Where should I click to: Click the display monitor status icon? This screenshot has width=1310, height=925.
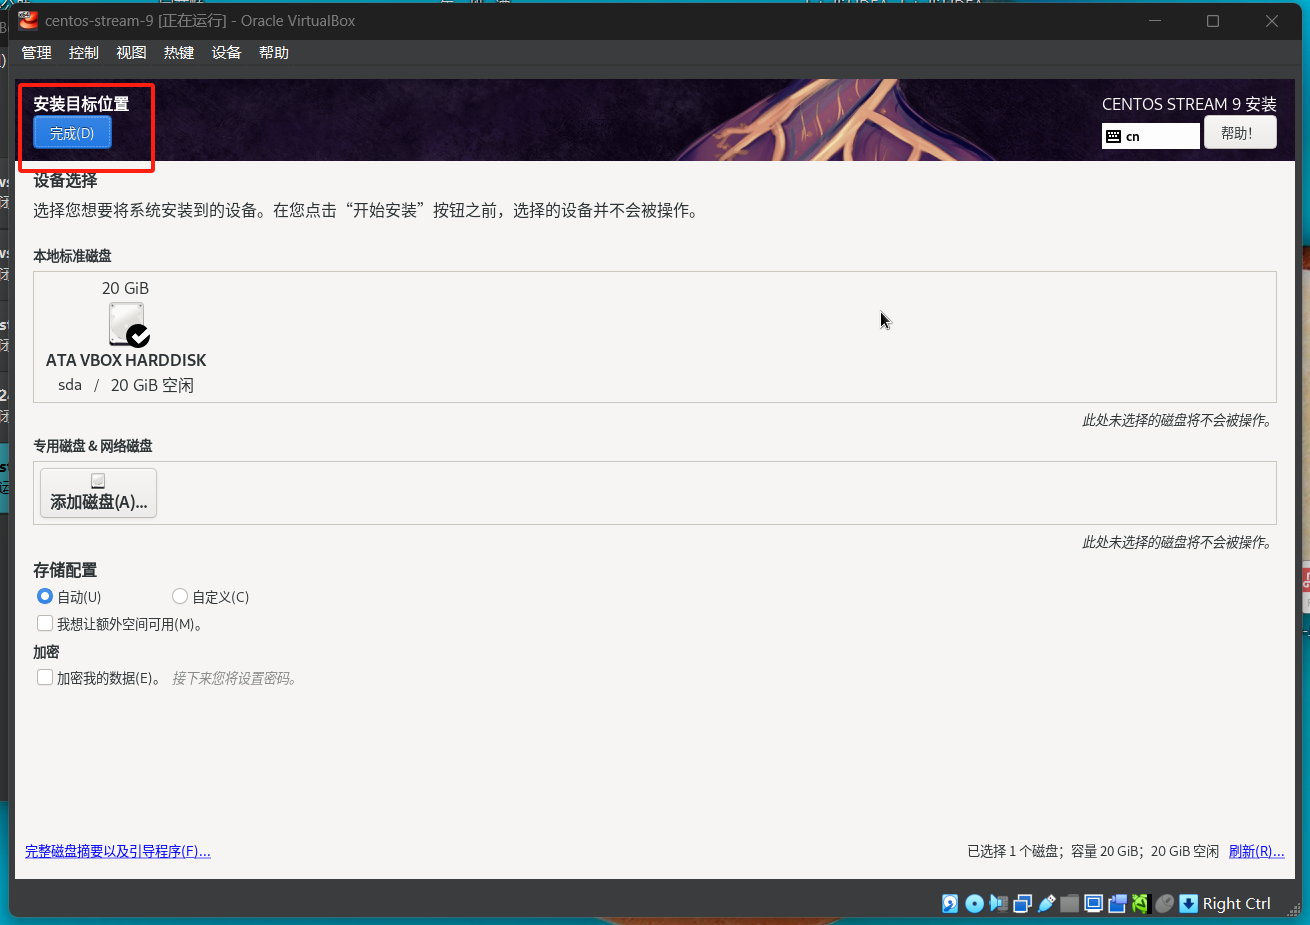click(1094, 904)
